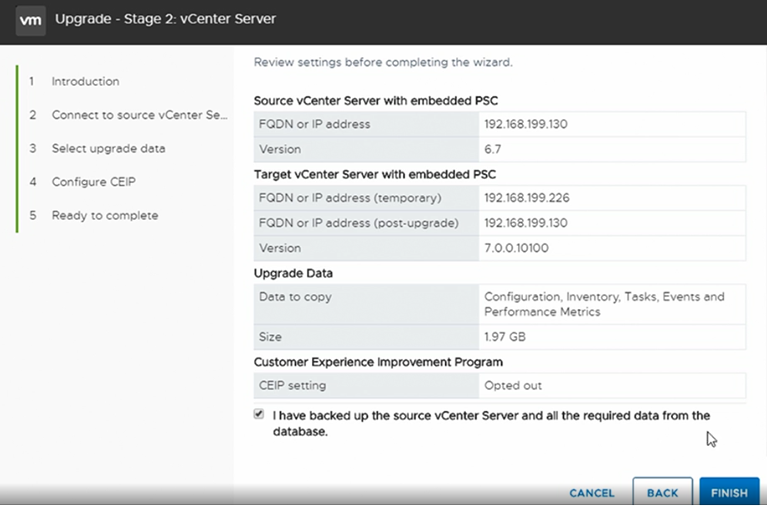Cancel the upgrade wizard

point(592,493)
